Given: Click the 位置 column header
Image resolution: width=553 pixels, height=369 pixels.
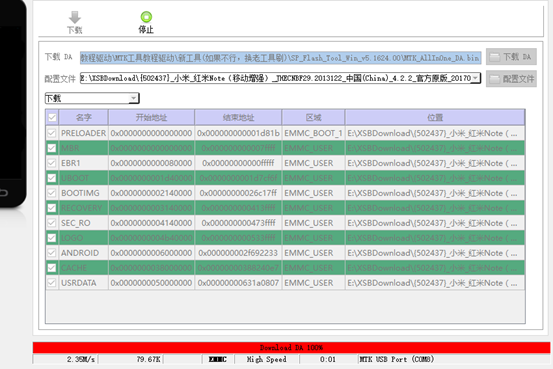Looking at the screenshot, I should coord(435,117).
